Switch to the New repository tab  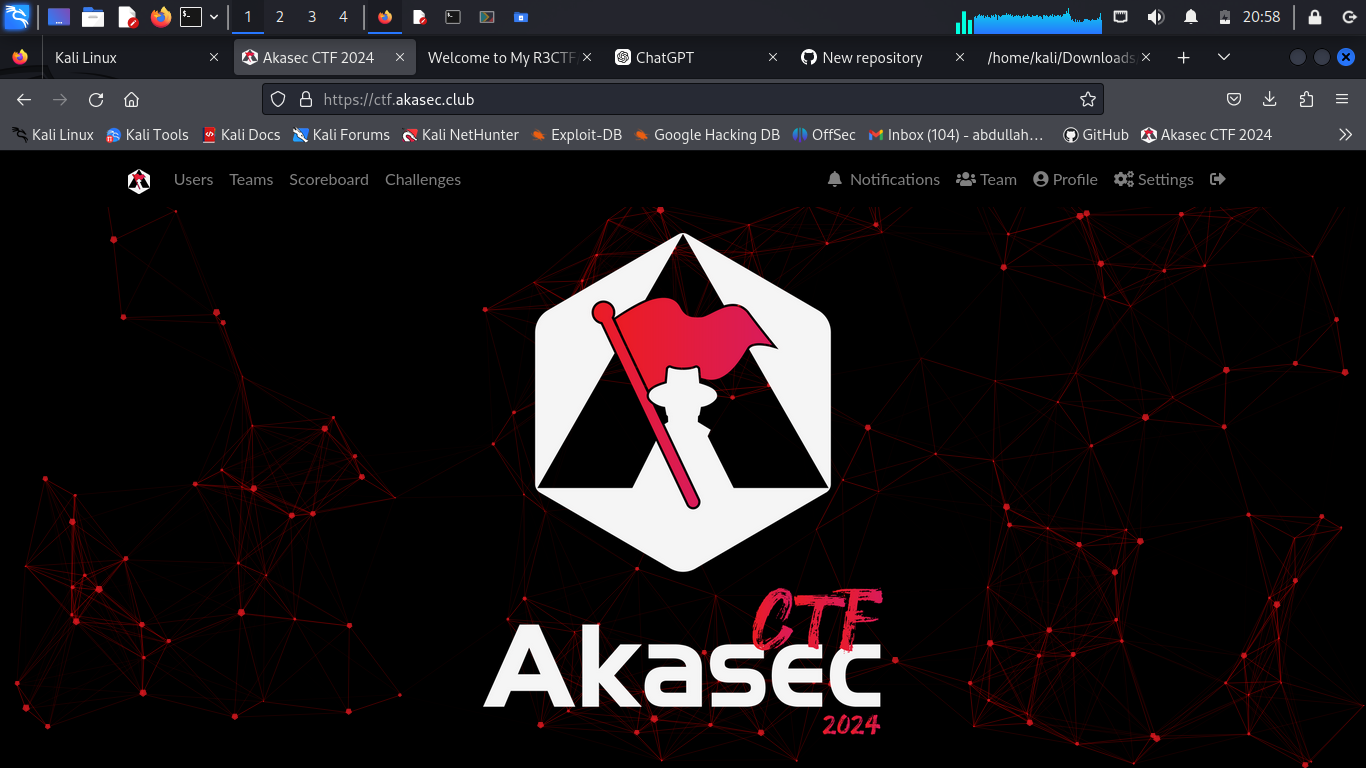(x=882, y=58)
